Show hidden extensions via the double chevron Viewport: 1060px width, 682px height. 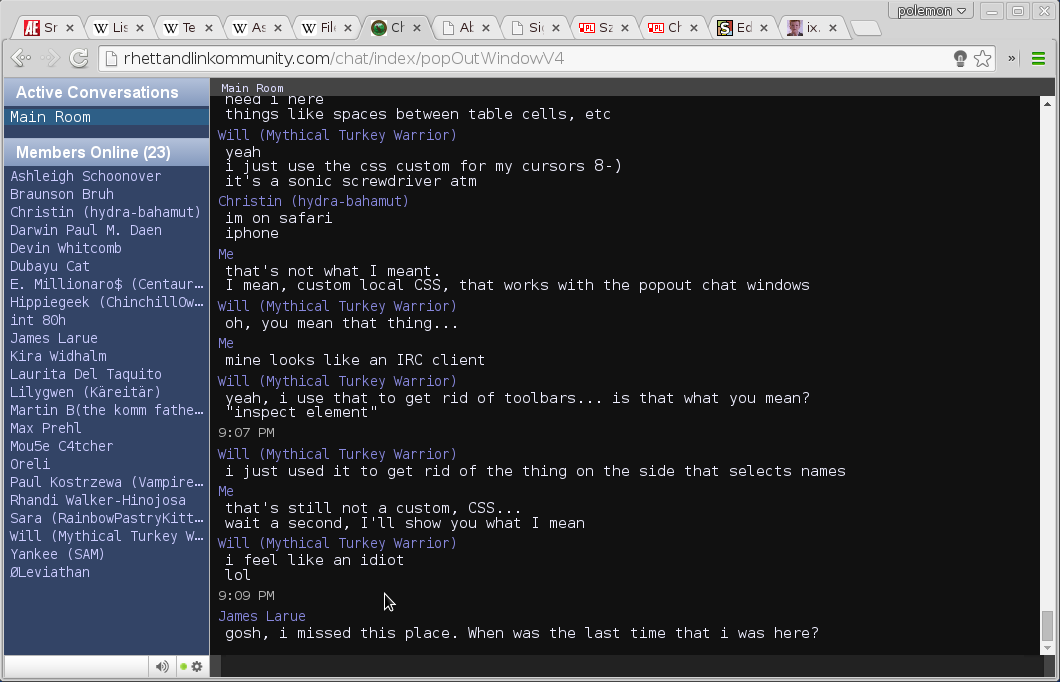tap(1012, 59)
